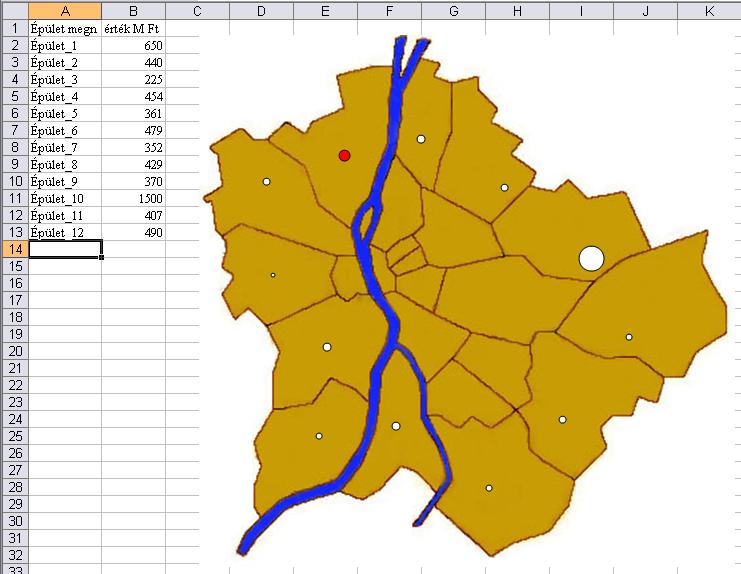The image size is (741, 574).
Task: Select cell containing Épület_5
Action: pos(65,113)
